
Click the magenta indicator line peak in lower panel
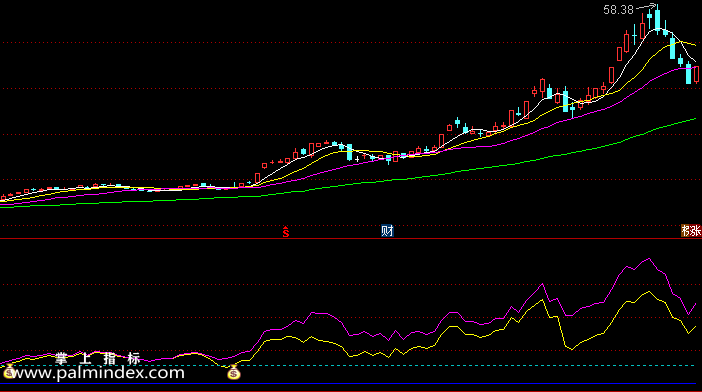coord(649,259)
